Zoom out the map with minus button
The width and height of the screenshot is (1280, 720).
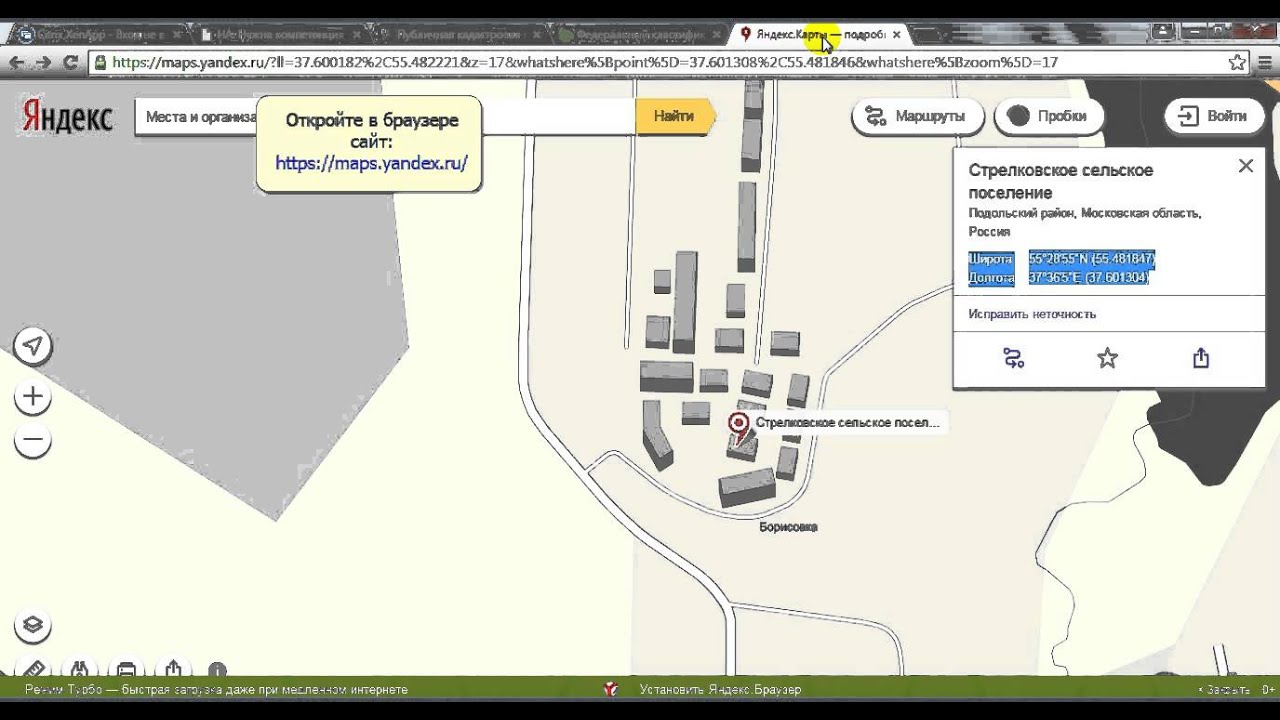(33, 440)
